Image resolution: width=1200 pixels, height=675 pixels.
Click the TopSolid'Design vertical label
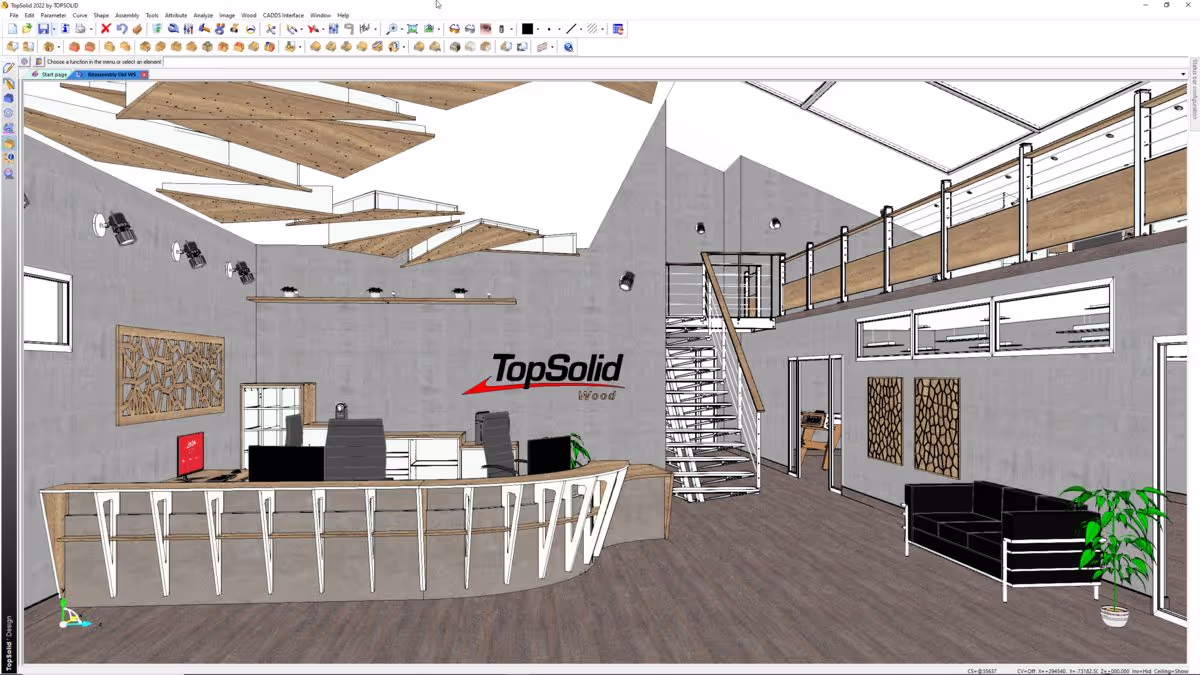(9, 643)
